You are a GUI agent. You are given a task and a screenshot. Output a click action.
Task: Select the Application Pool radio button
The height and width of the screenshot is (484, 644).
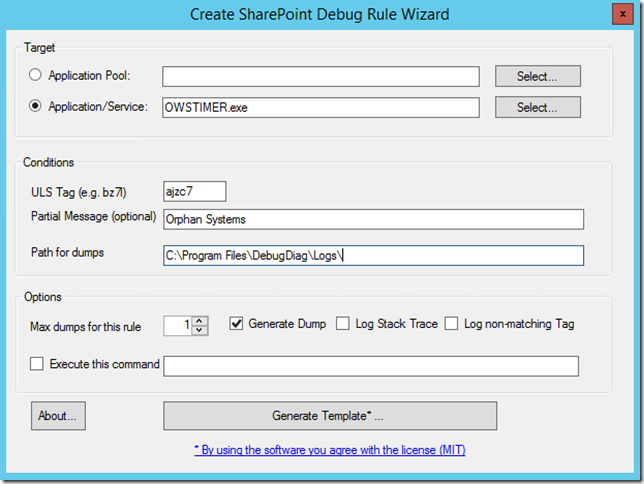click(37, 76)
